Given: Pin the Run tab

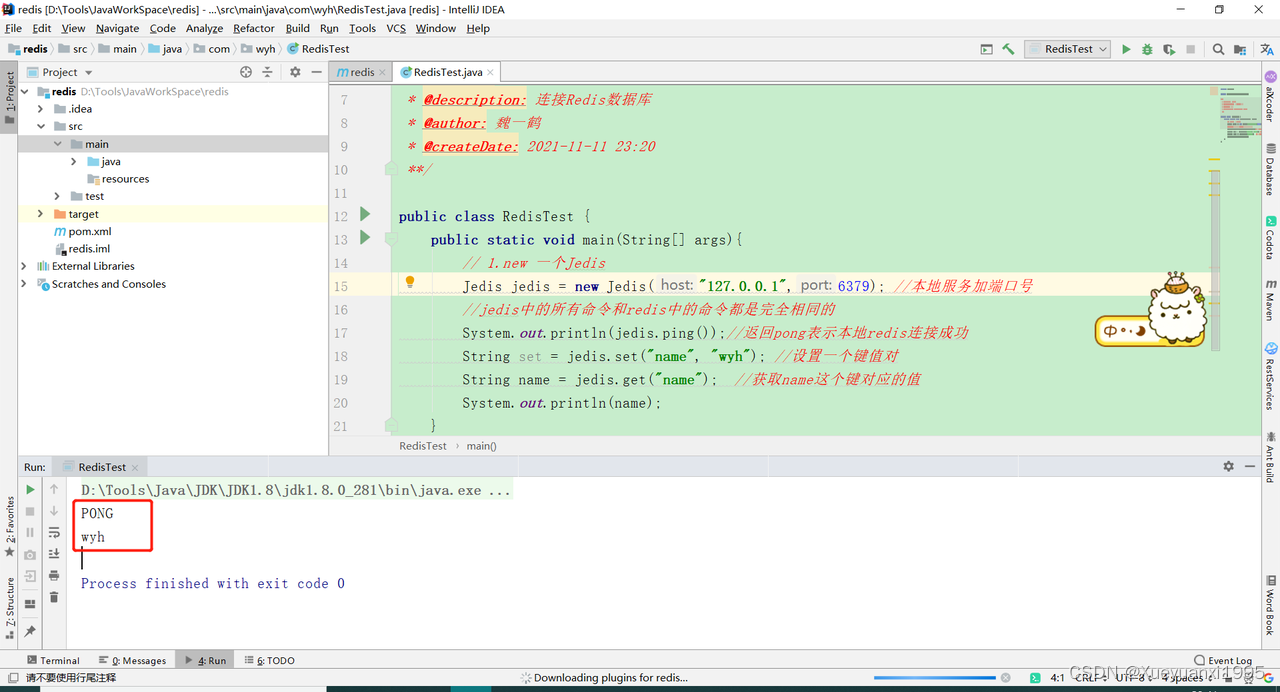Looking at the screenshot, I should 30,629.
